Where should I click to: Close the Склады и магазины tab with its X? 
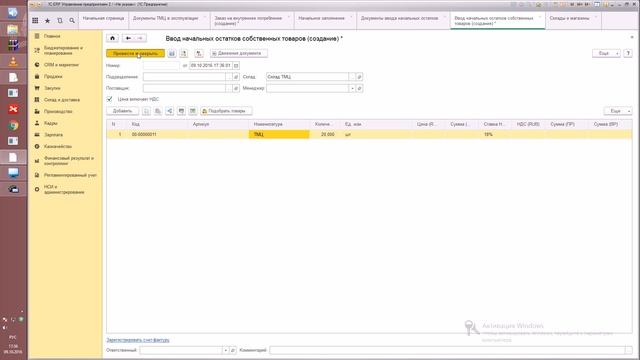[596, 17]
